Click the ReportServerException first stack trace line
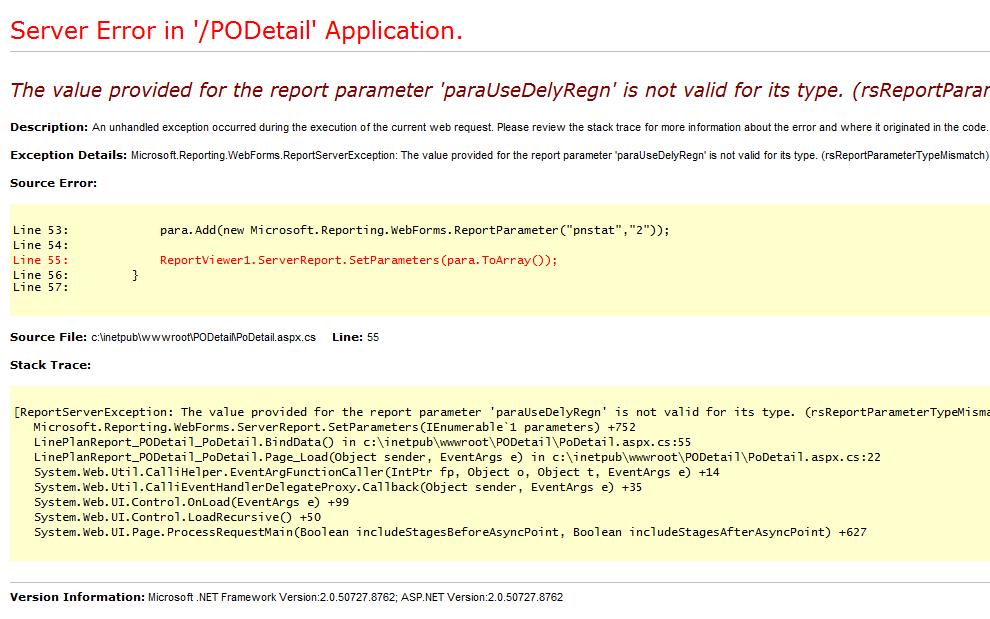The width and height of the screenshot is (990, 619). click(x=500, y=412)
